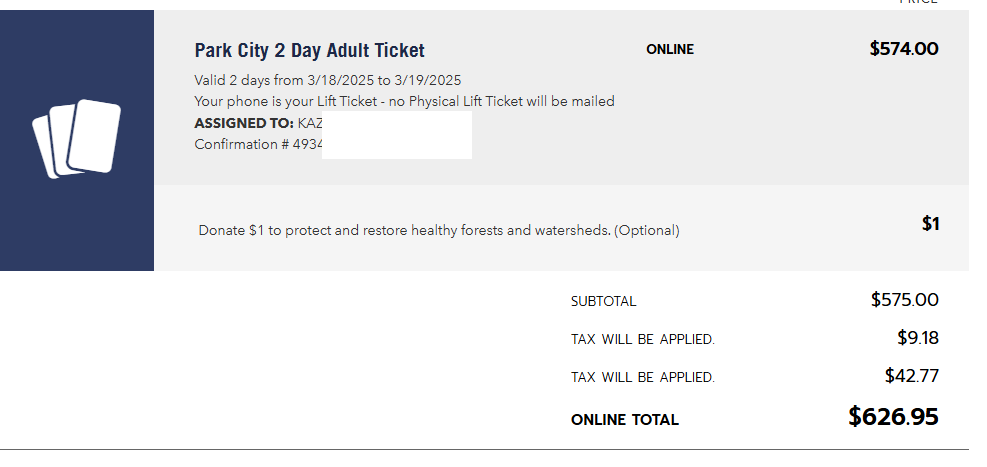Click the Confirmation # line
The width and height of the screenshot is (987, 467).
259,144
